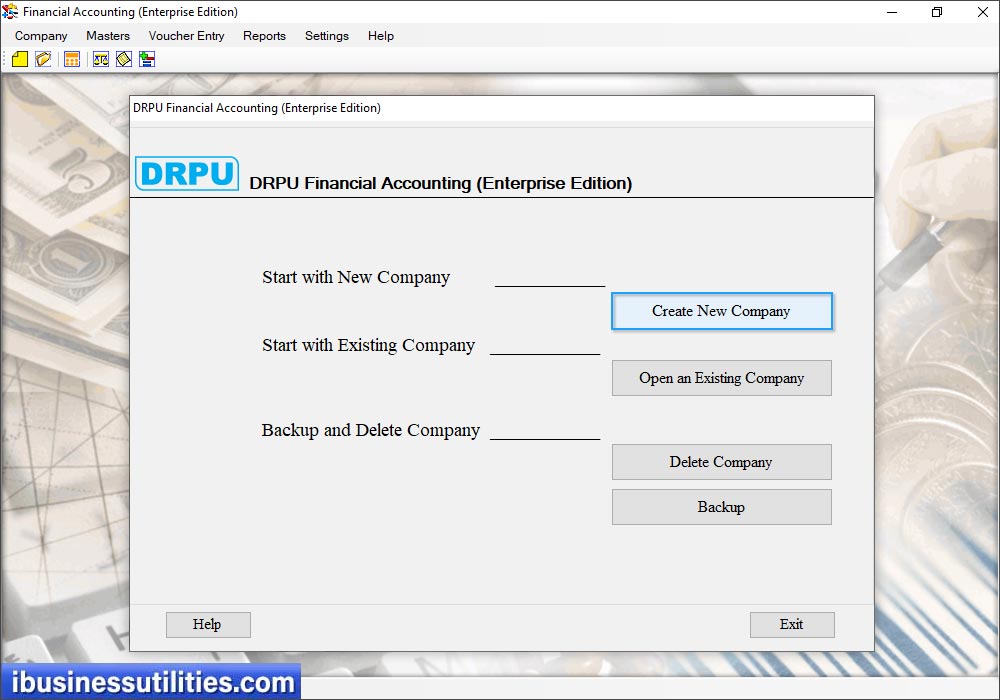Open the Voucher Entry menu
The height and width of the screenshot is (700, 1000).
pyautogui.click(x=186, y=36)
